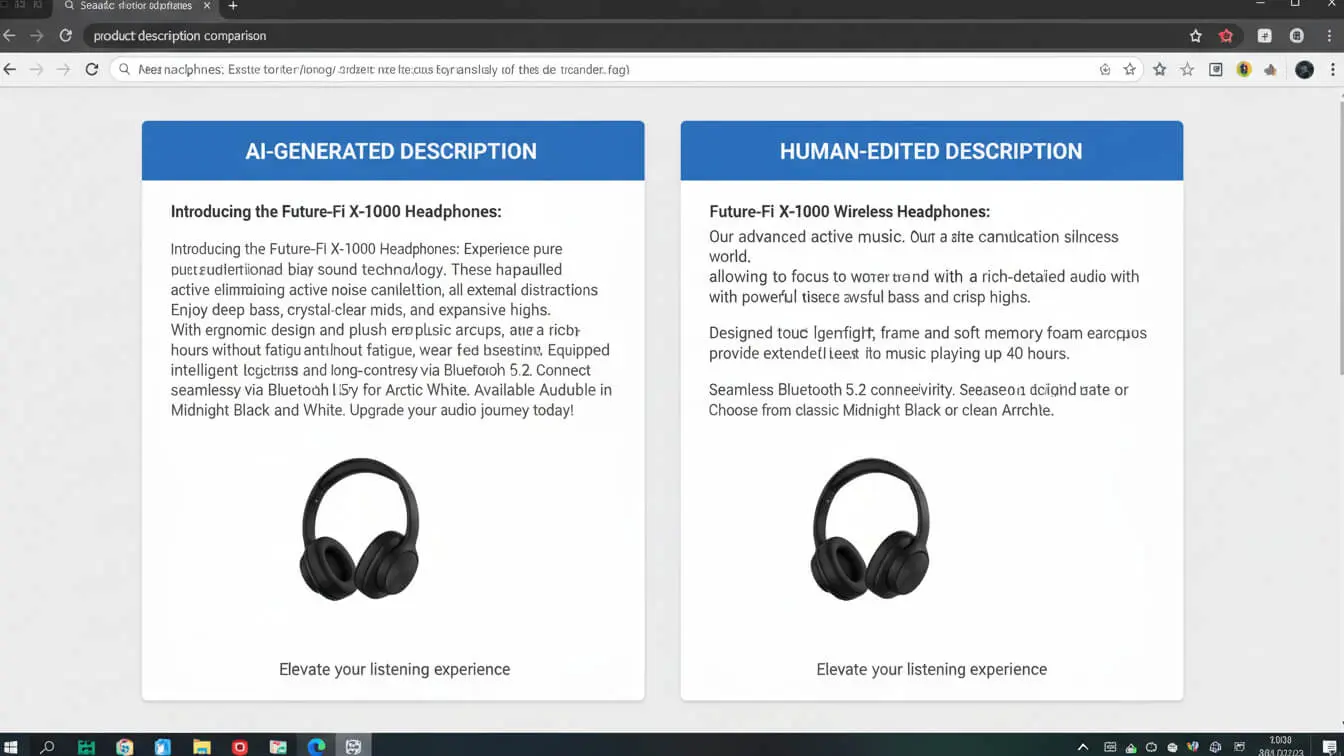Open Microsoft Edge on the taskbar
This screenshot has width=1344, height=756.
point(316,746)
